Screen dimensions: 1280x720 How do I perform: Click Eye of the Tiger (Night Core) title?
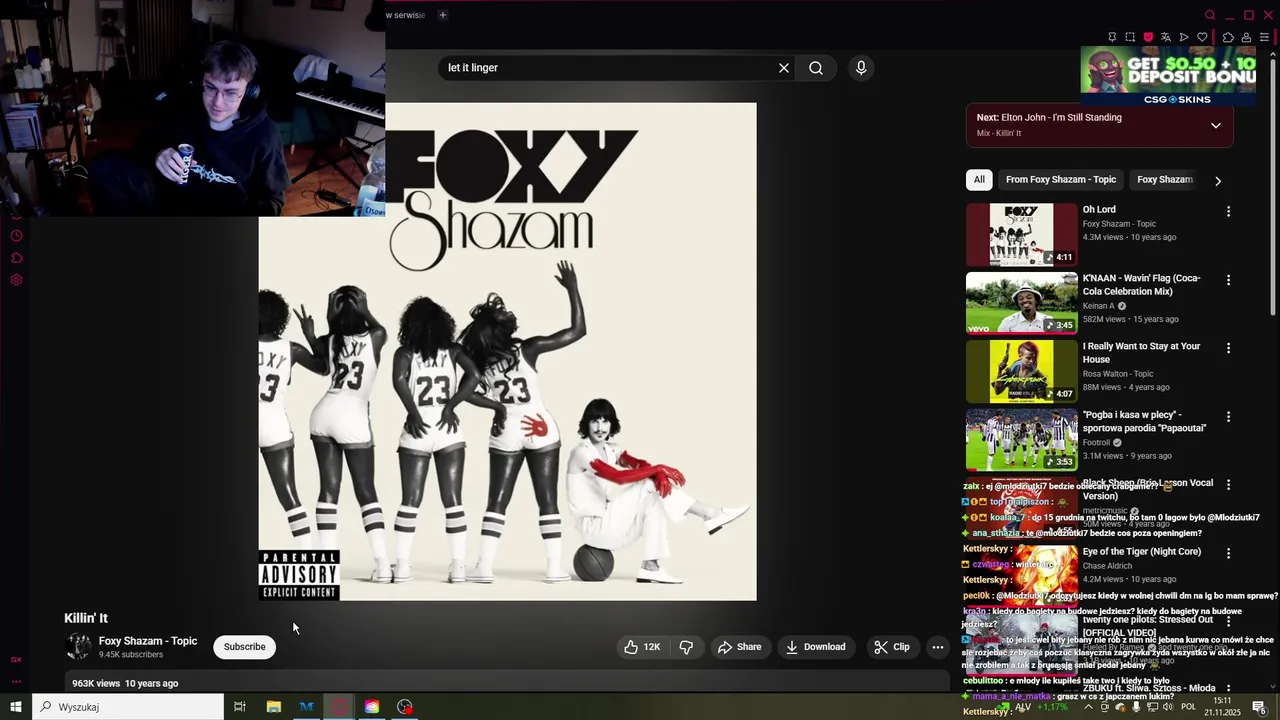[1142, 552]
